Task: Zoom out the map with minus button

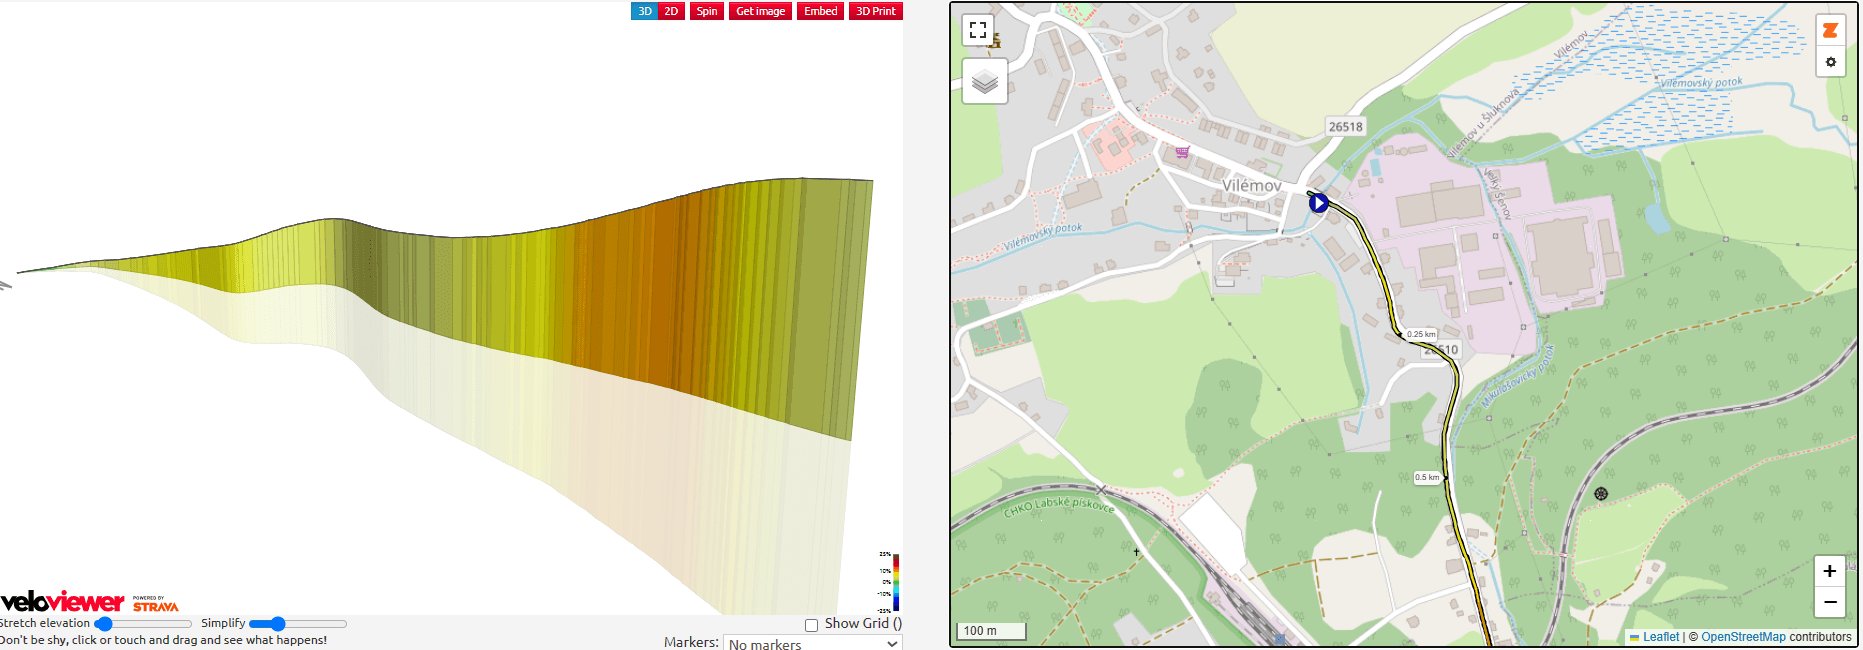Action: pos(1829,602)
